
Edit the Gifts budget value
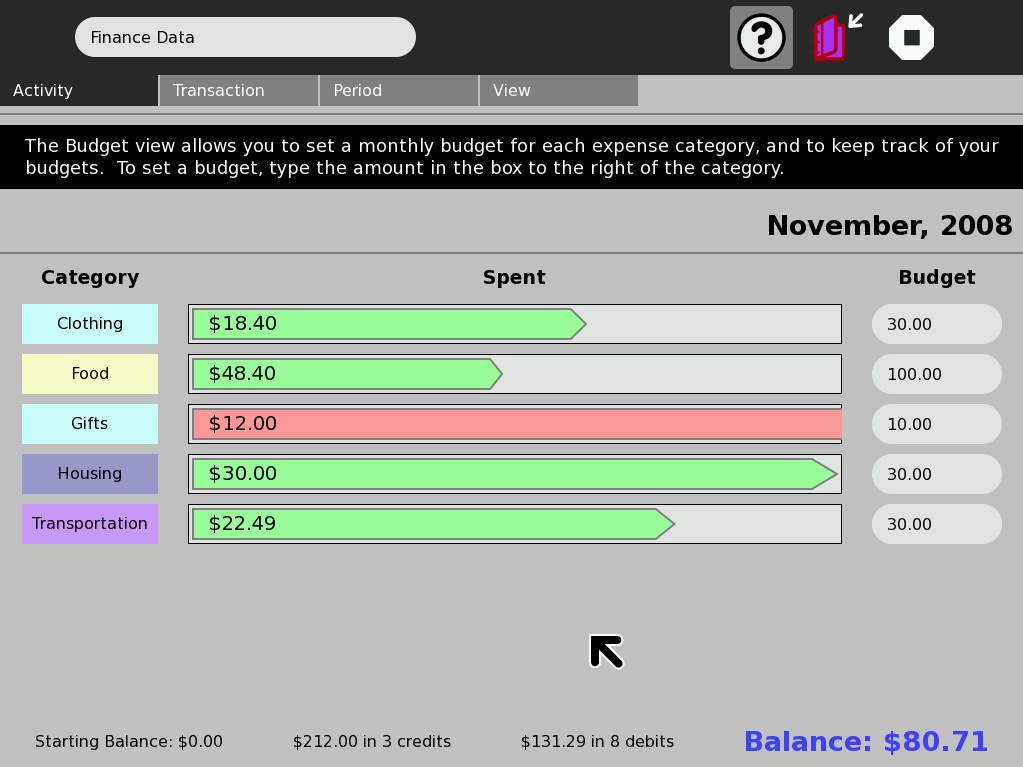coord(936,424)
